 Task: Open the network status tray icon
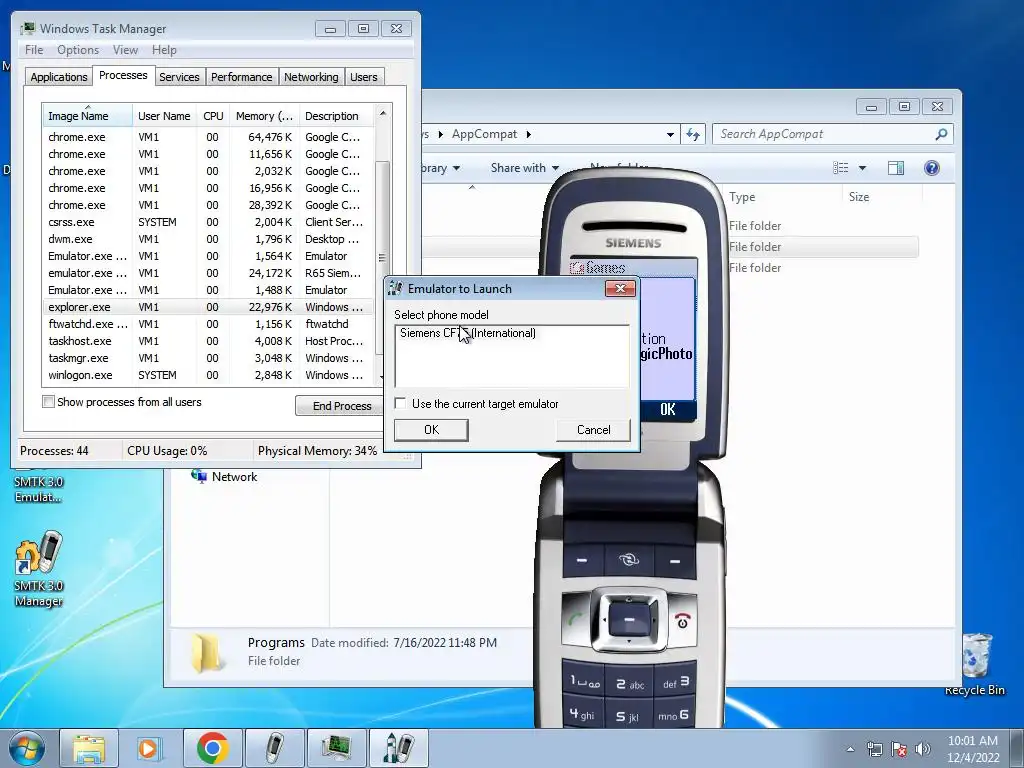pyautogui.click(x=874, y=749)
